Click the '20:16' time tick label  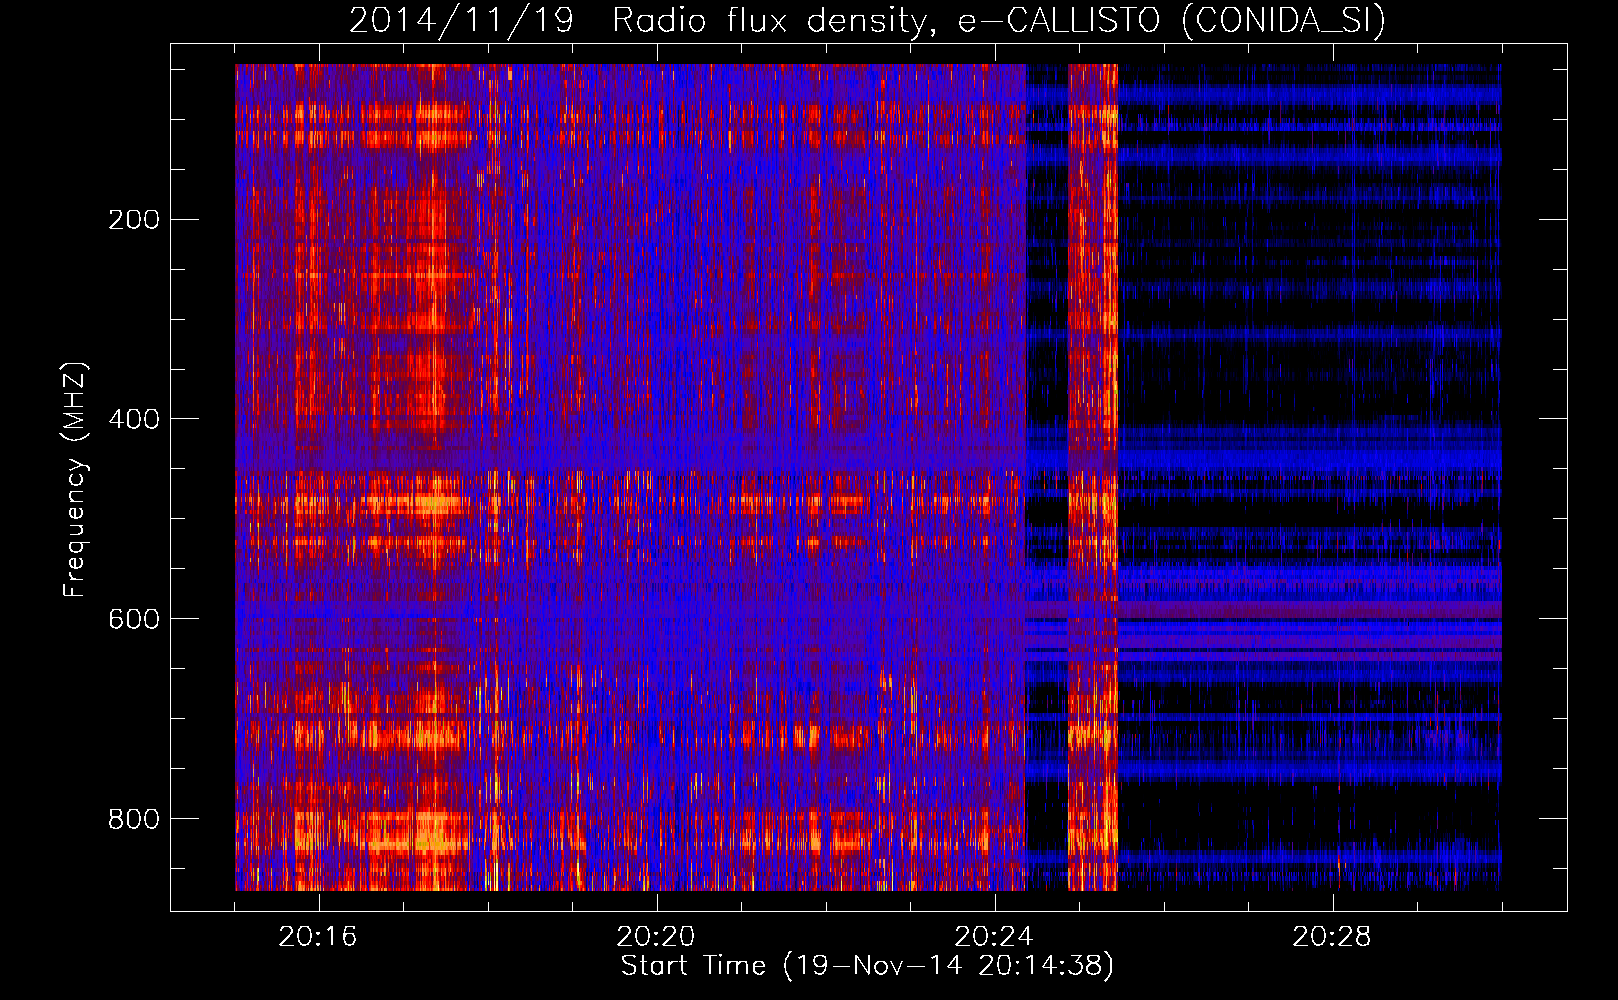(318, 937)
